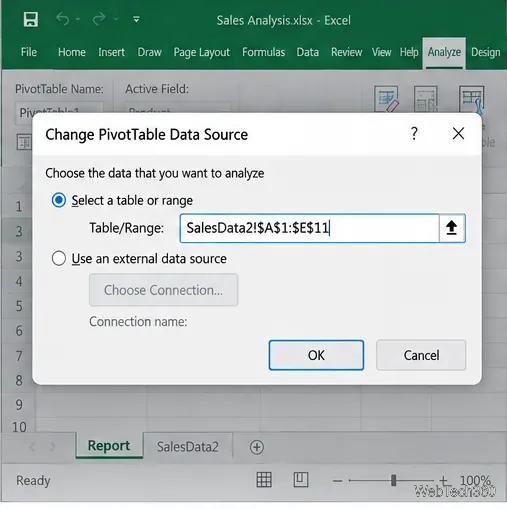
Task: Switch to Normal view icon
Action: click(264, 480)
